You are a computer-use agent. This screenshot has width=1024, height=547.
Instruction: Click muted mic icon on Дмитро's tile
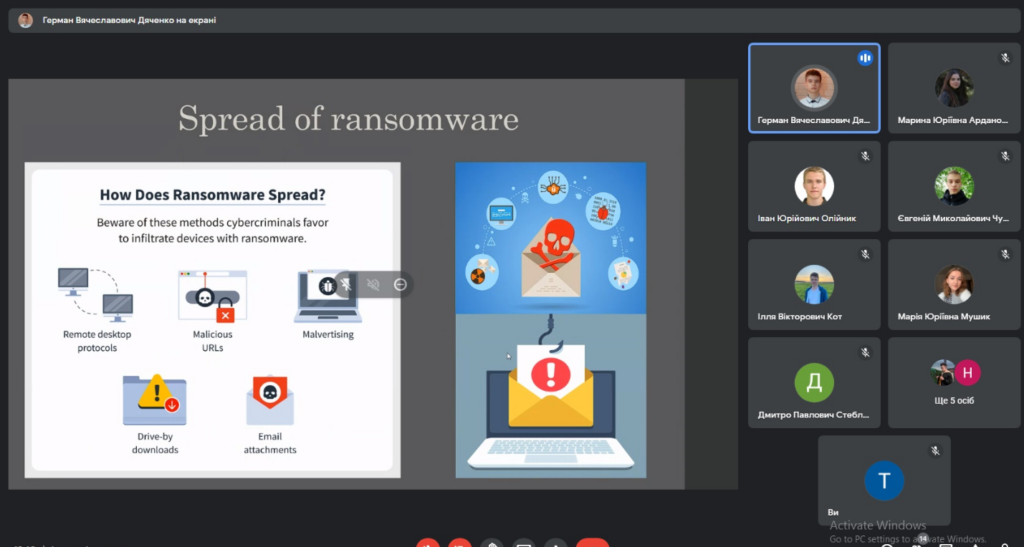[x=865, y=352]
